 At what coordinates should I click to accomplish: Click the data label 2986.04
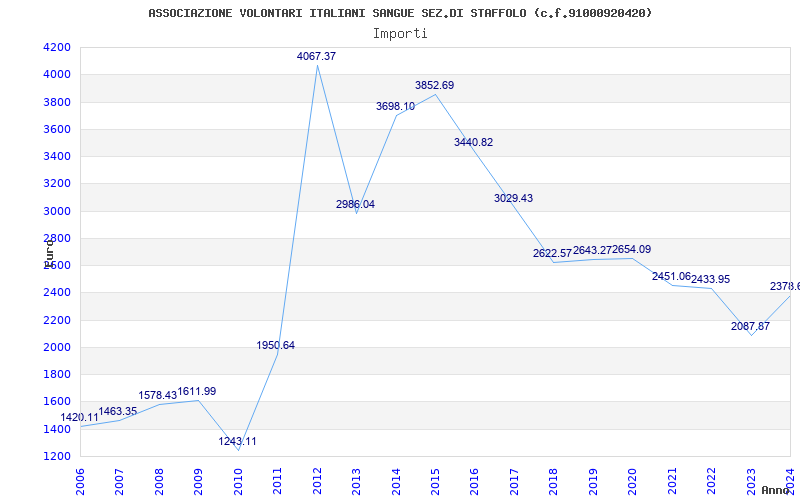coord(355,204)
